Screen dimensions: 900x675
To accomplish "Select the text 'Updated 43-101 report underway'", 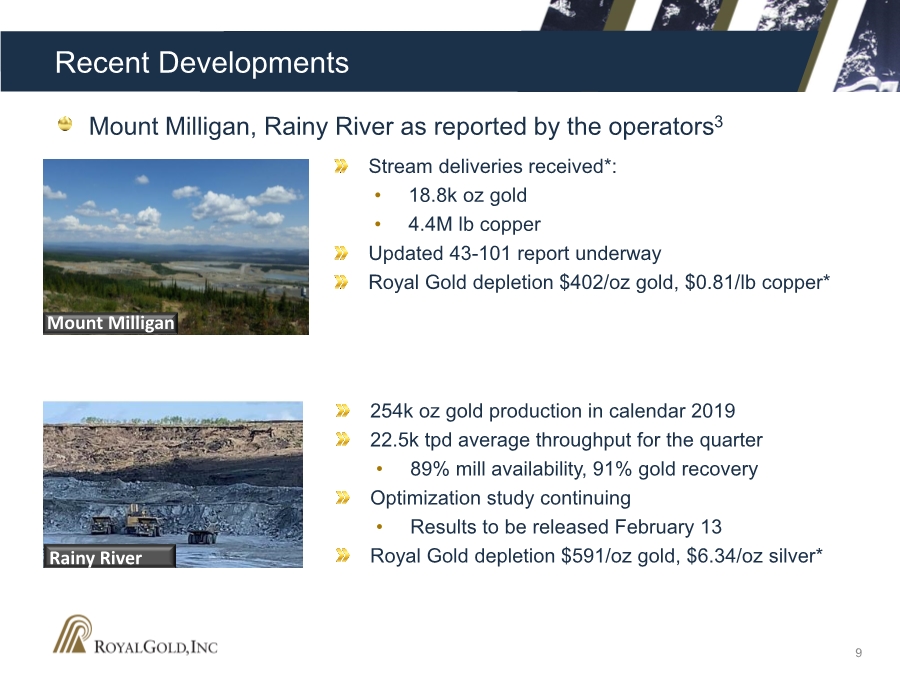I will click(515, 253).
